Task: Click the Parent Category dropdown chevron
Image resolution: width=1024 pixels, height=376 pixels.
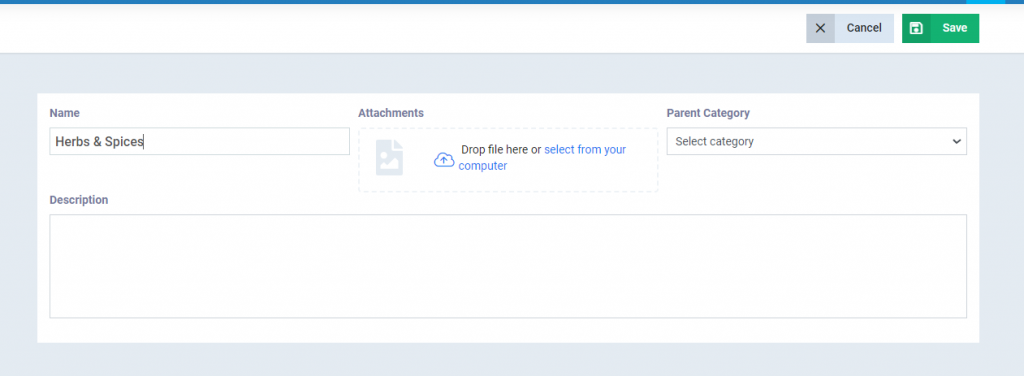Action: (956, 141)
